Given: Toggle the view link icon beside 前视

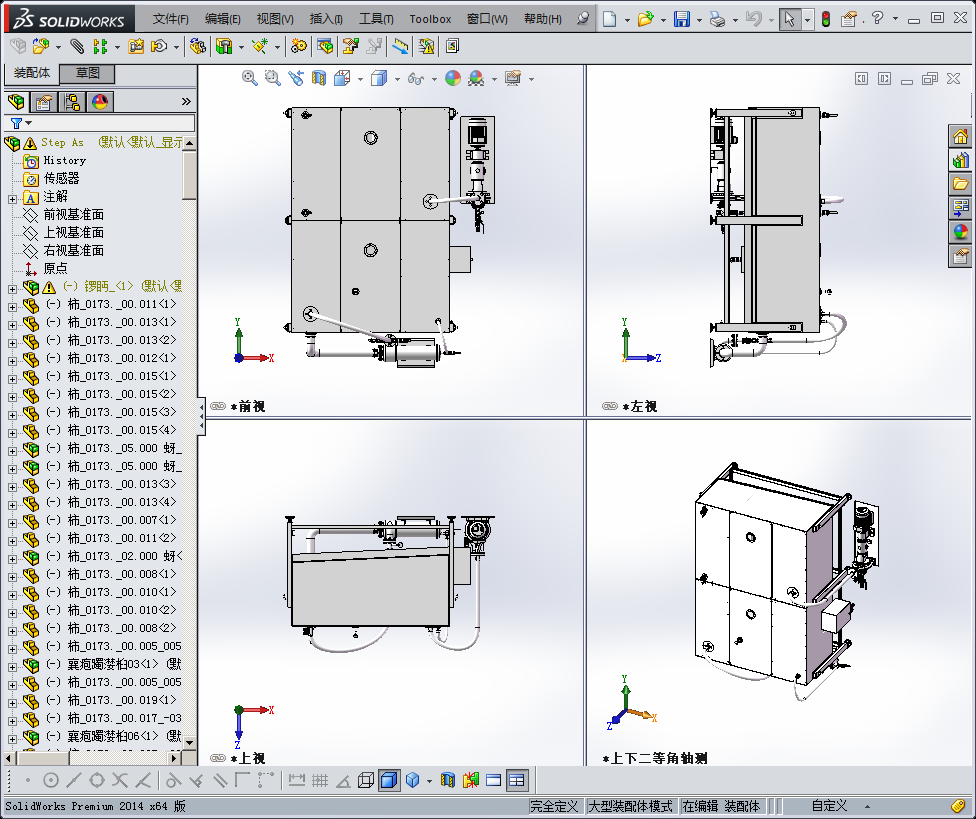Looking at the screenshot, I should (218, 406).
